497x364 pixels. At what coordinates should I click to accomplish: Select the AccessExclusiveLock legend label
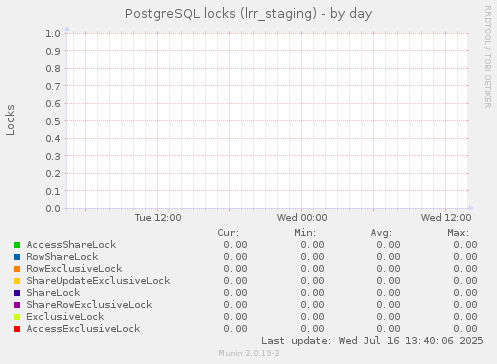[x=83, y=329]
